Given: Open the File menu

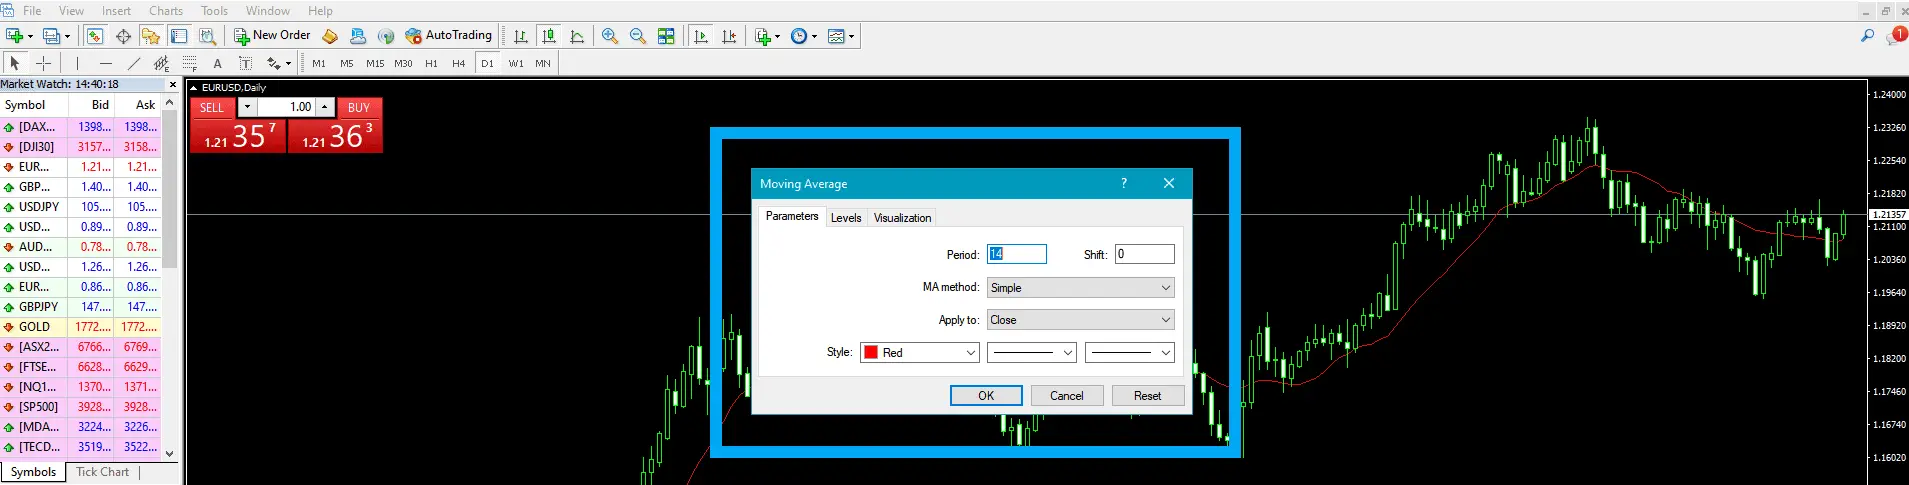Looking at the screenshot, I should click(32, 11).
